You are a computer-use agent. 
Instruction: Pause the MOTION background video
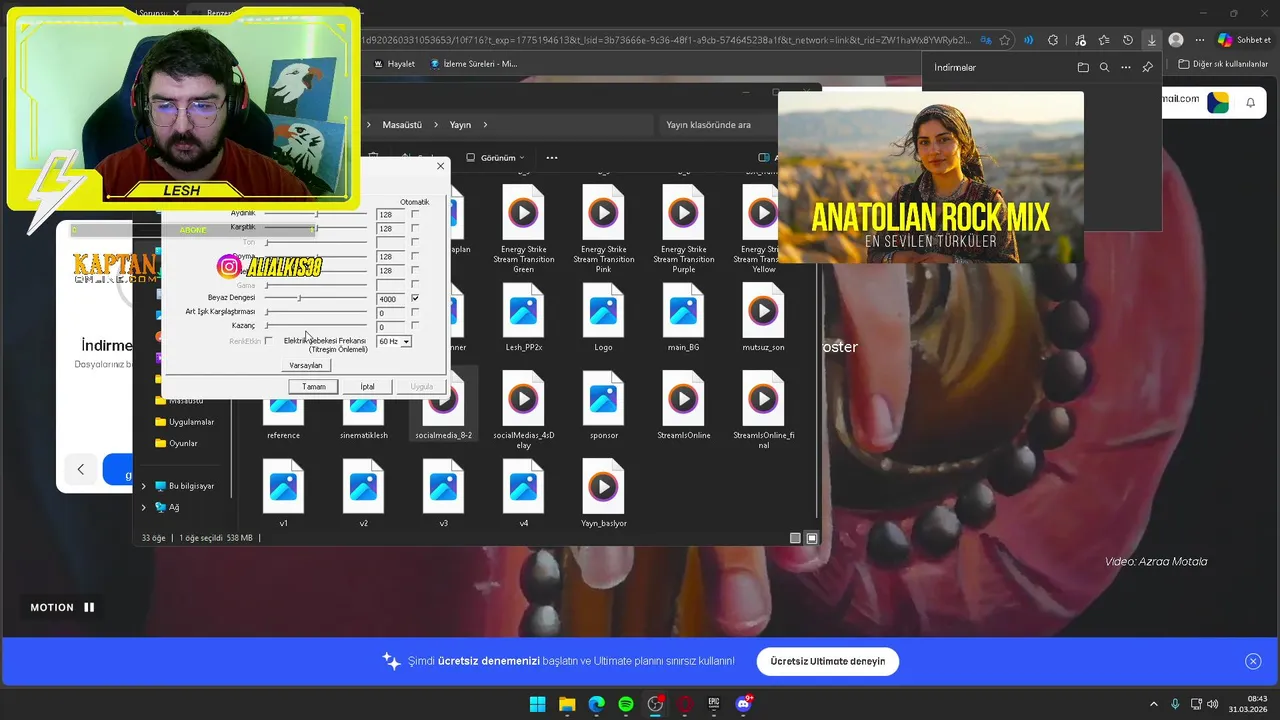[x=89, y=607]
